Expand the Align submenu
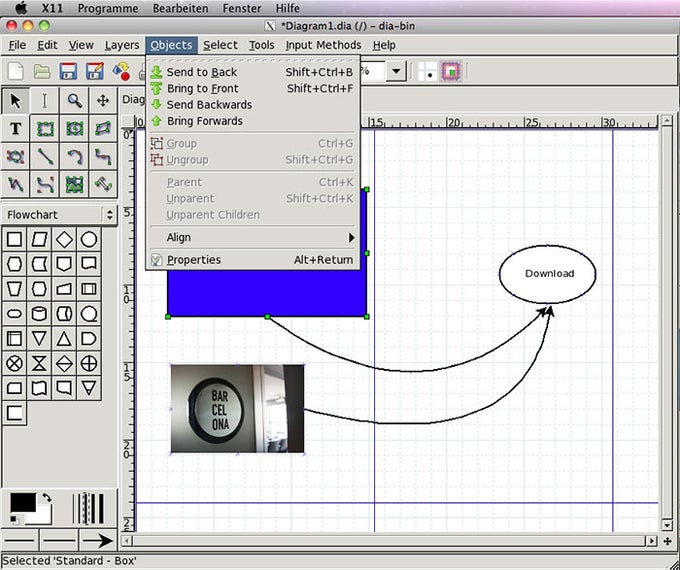The width and height of the screenshot is (680, 570). [x=252, y=238]
